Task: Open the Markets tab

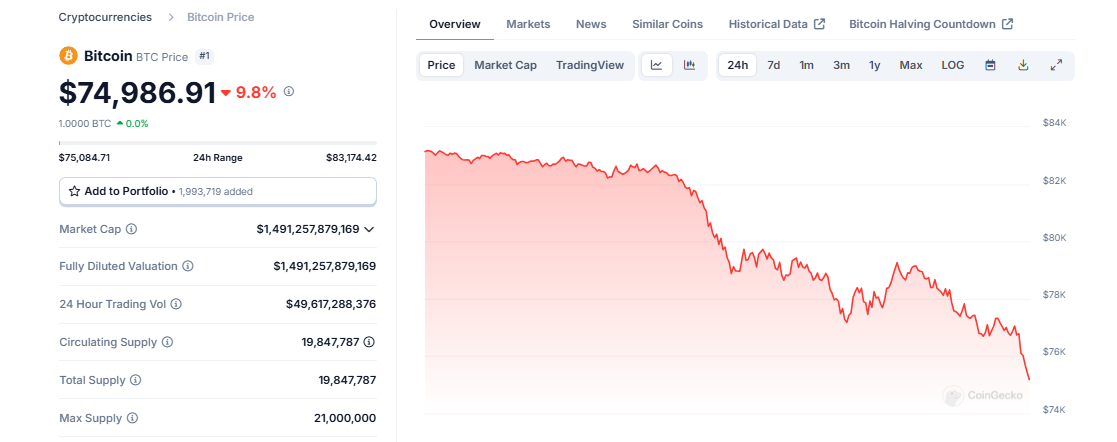Action: pyautogui.click(x=528, y=24)
